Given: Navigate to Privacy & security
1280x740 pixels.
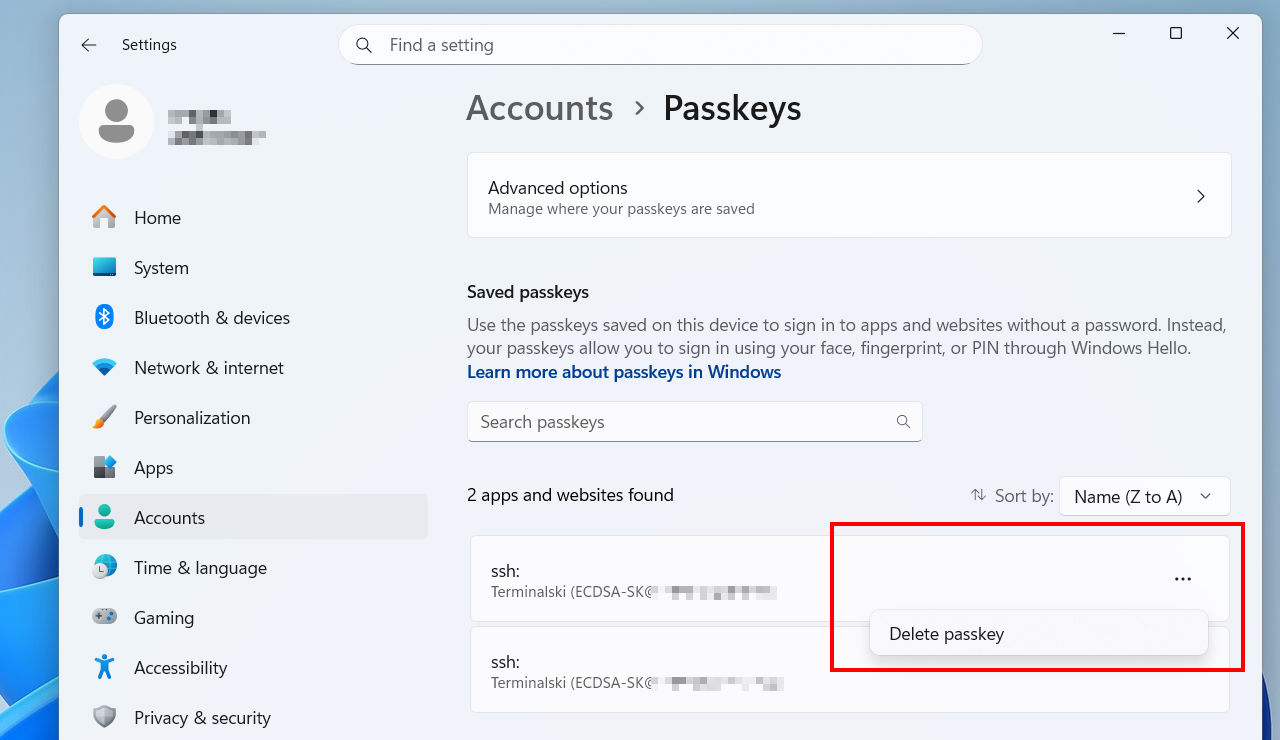Looking at the screenshot, I should (253, 718).
